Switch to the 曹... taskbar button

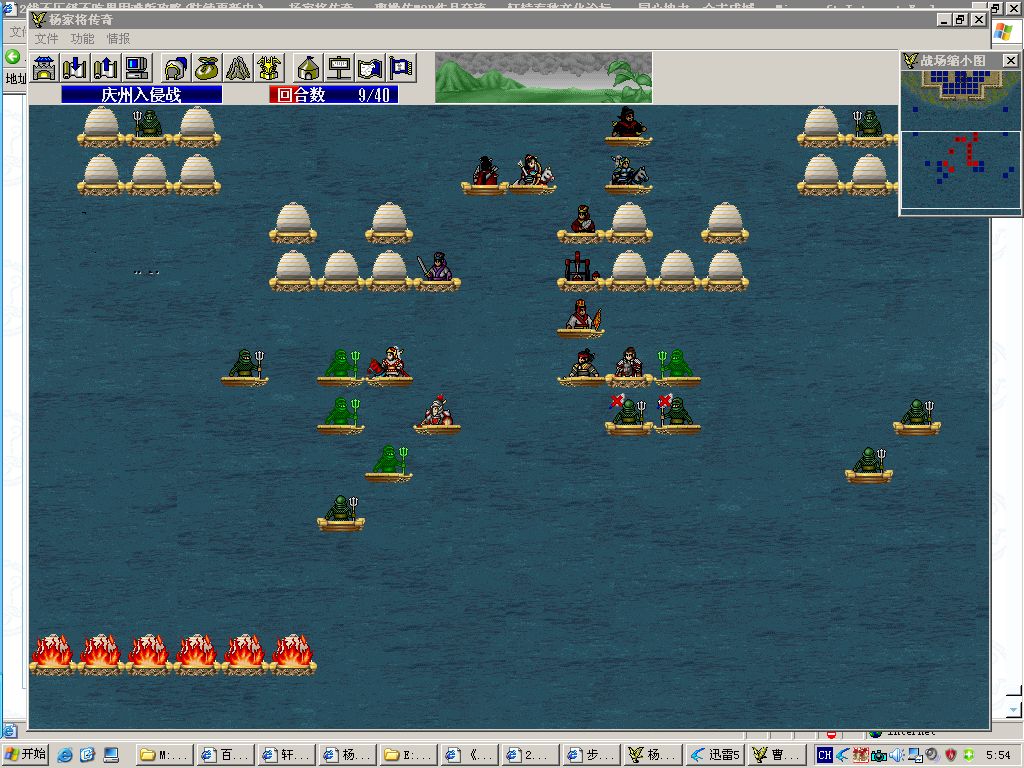pos(776,755)
